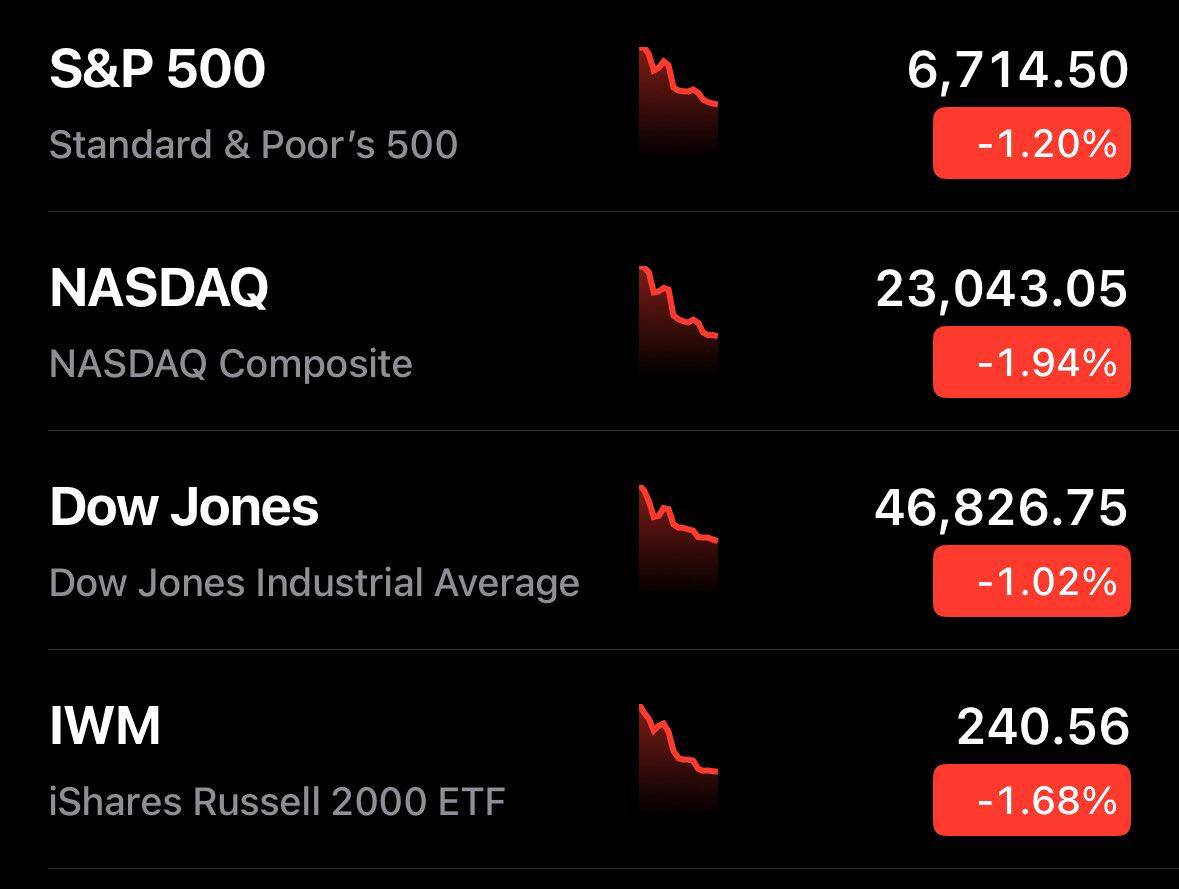
Task: Toggle the S&P 500 -1.20% change badge
Action: point(1031,144)
